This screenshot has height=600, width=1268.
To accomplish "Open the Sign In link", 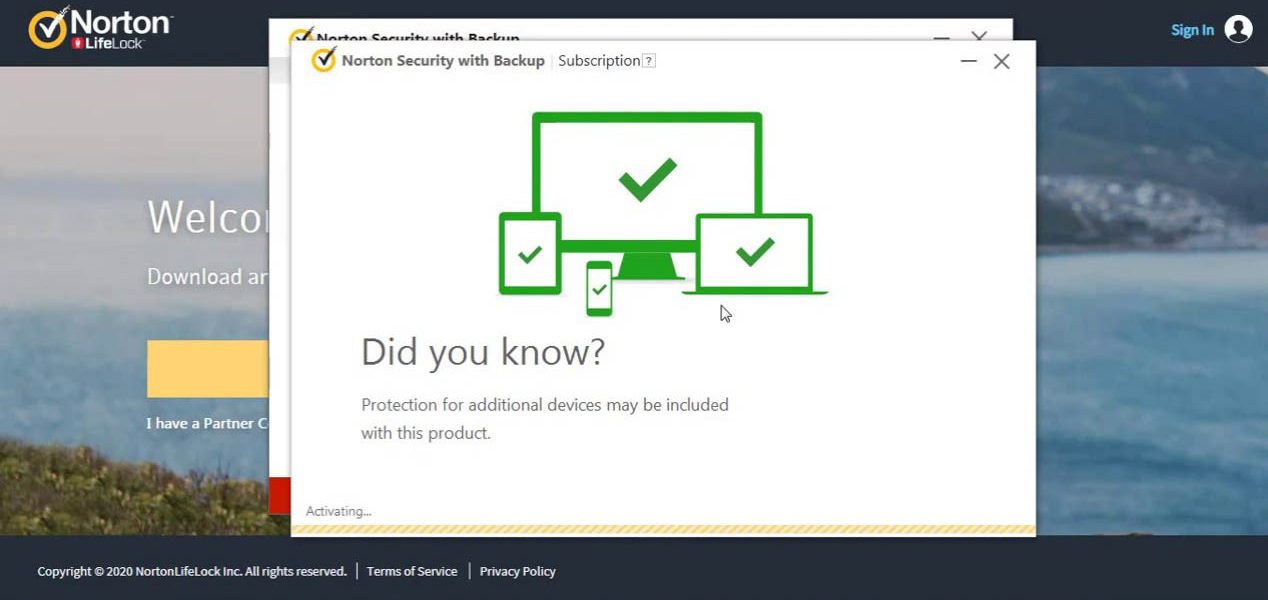I will tap(1192, 30).
